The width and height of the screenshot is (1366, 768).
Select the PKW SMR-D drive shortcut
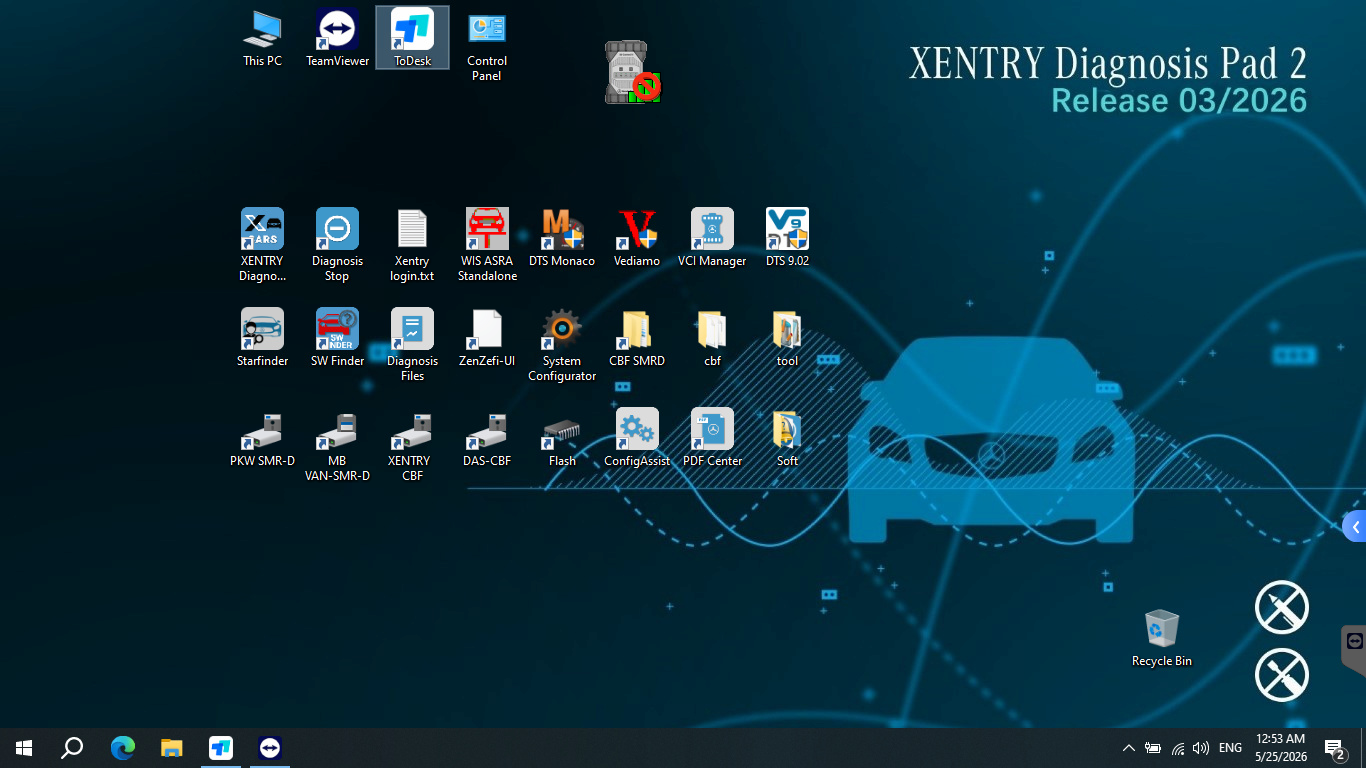(x=262, y=438)
